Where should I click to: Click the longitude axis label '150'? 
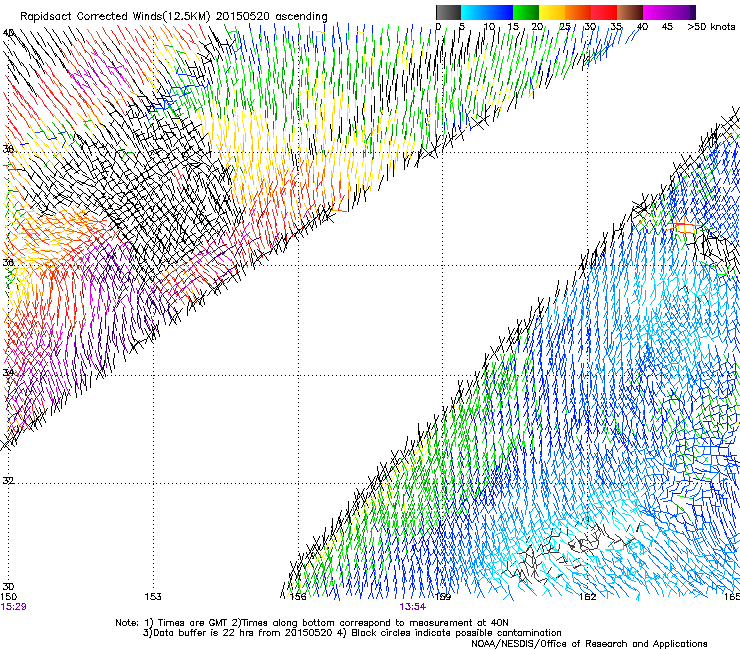(x=9, y=597)
